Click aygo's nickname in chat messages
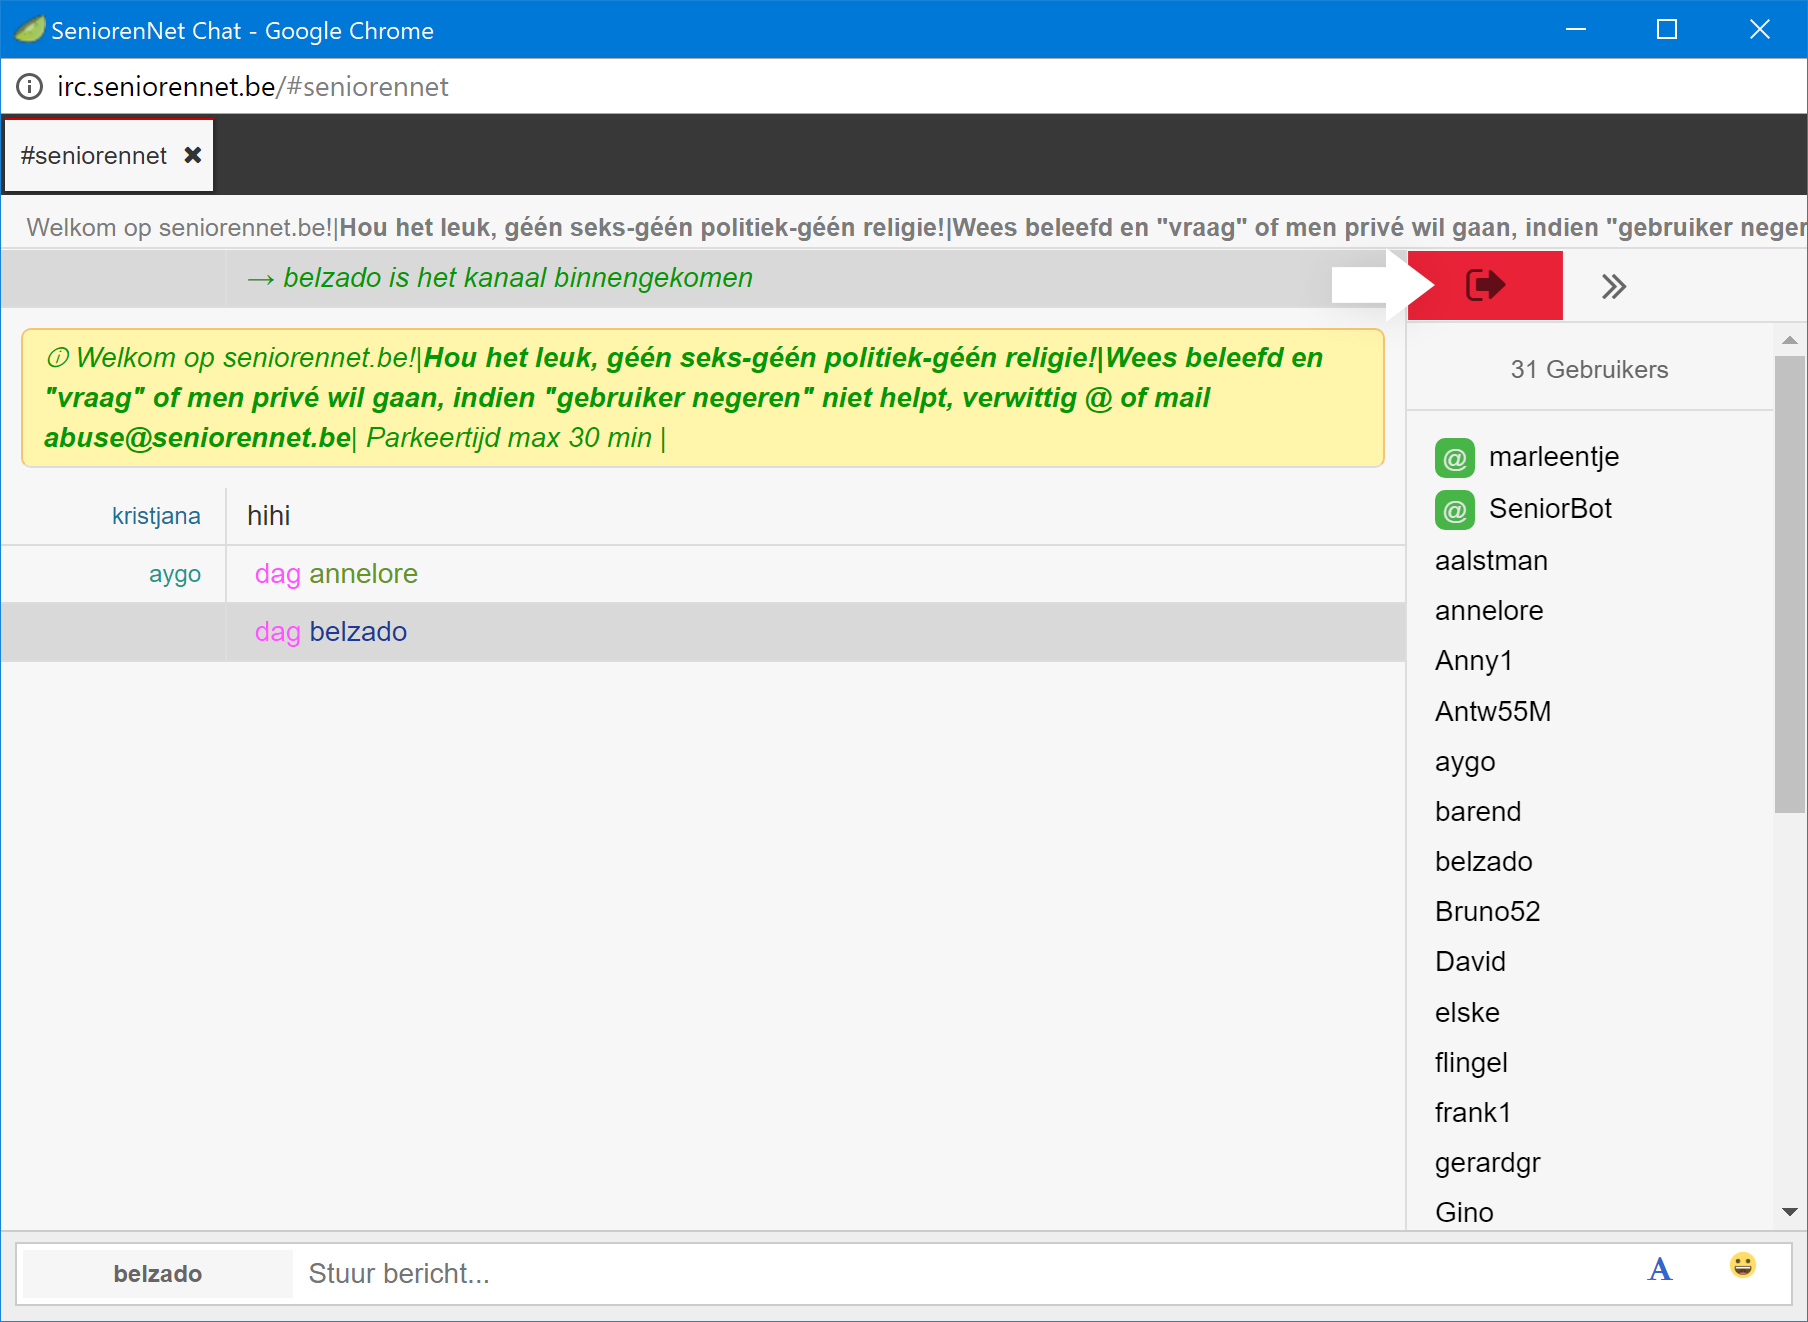 [175, 574]
